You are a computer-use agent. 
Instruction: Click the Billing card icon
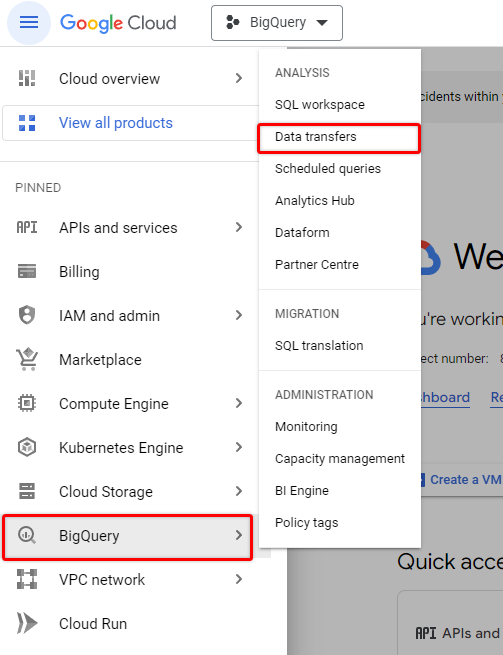click(x=27, y=272)
